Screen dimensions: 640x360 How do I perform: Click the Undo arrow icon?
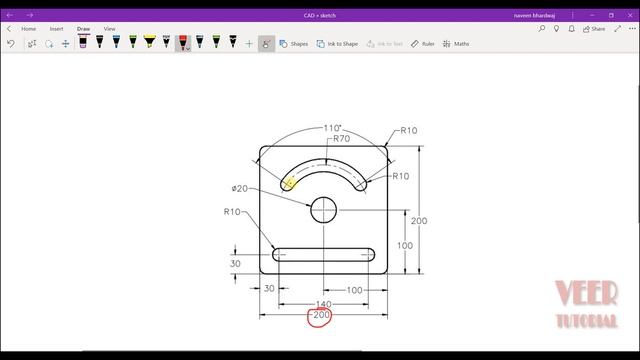pos(11,43)
